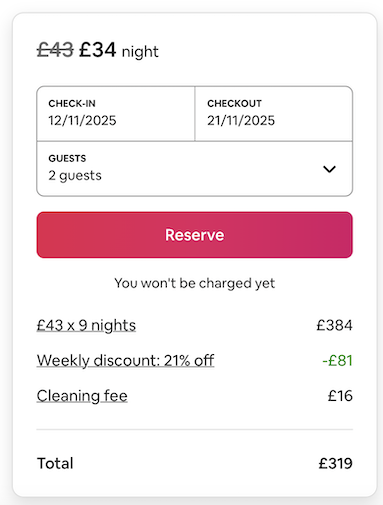This screenshot has height=505, width=383.
Task: Select the '2 guests' value text
Action: click(75, 176)
